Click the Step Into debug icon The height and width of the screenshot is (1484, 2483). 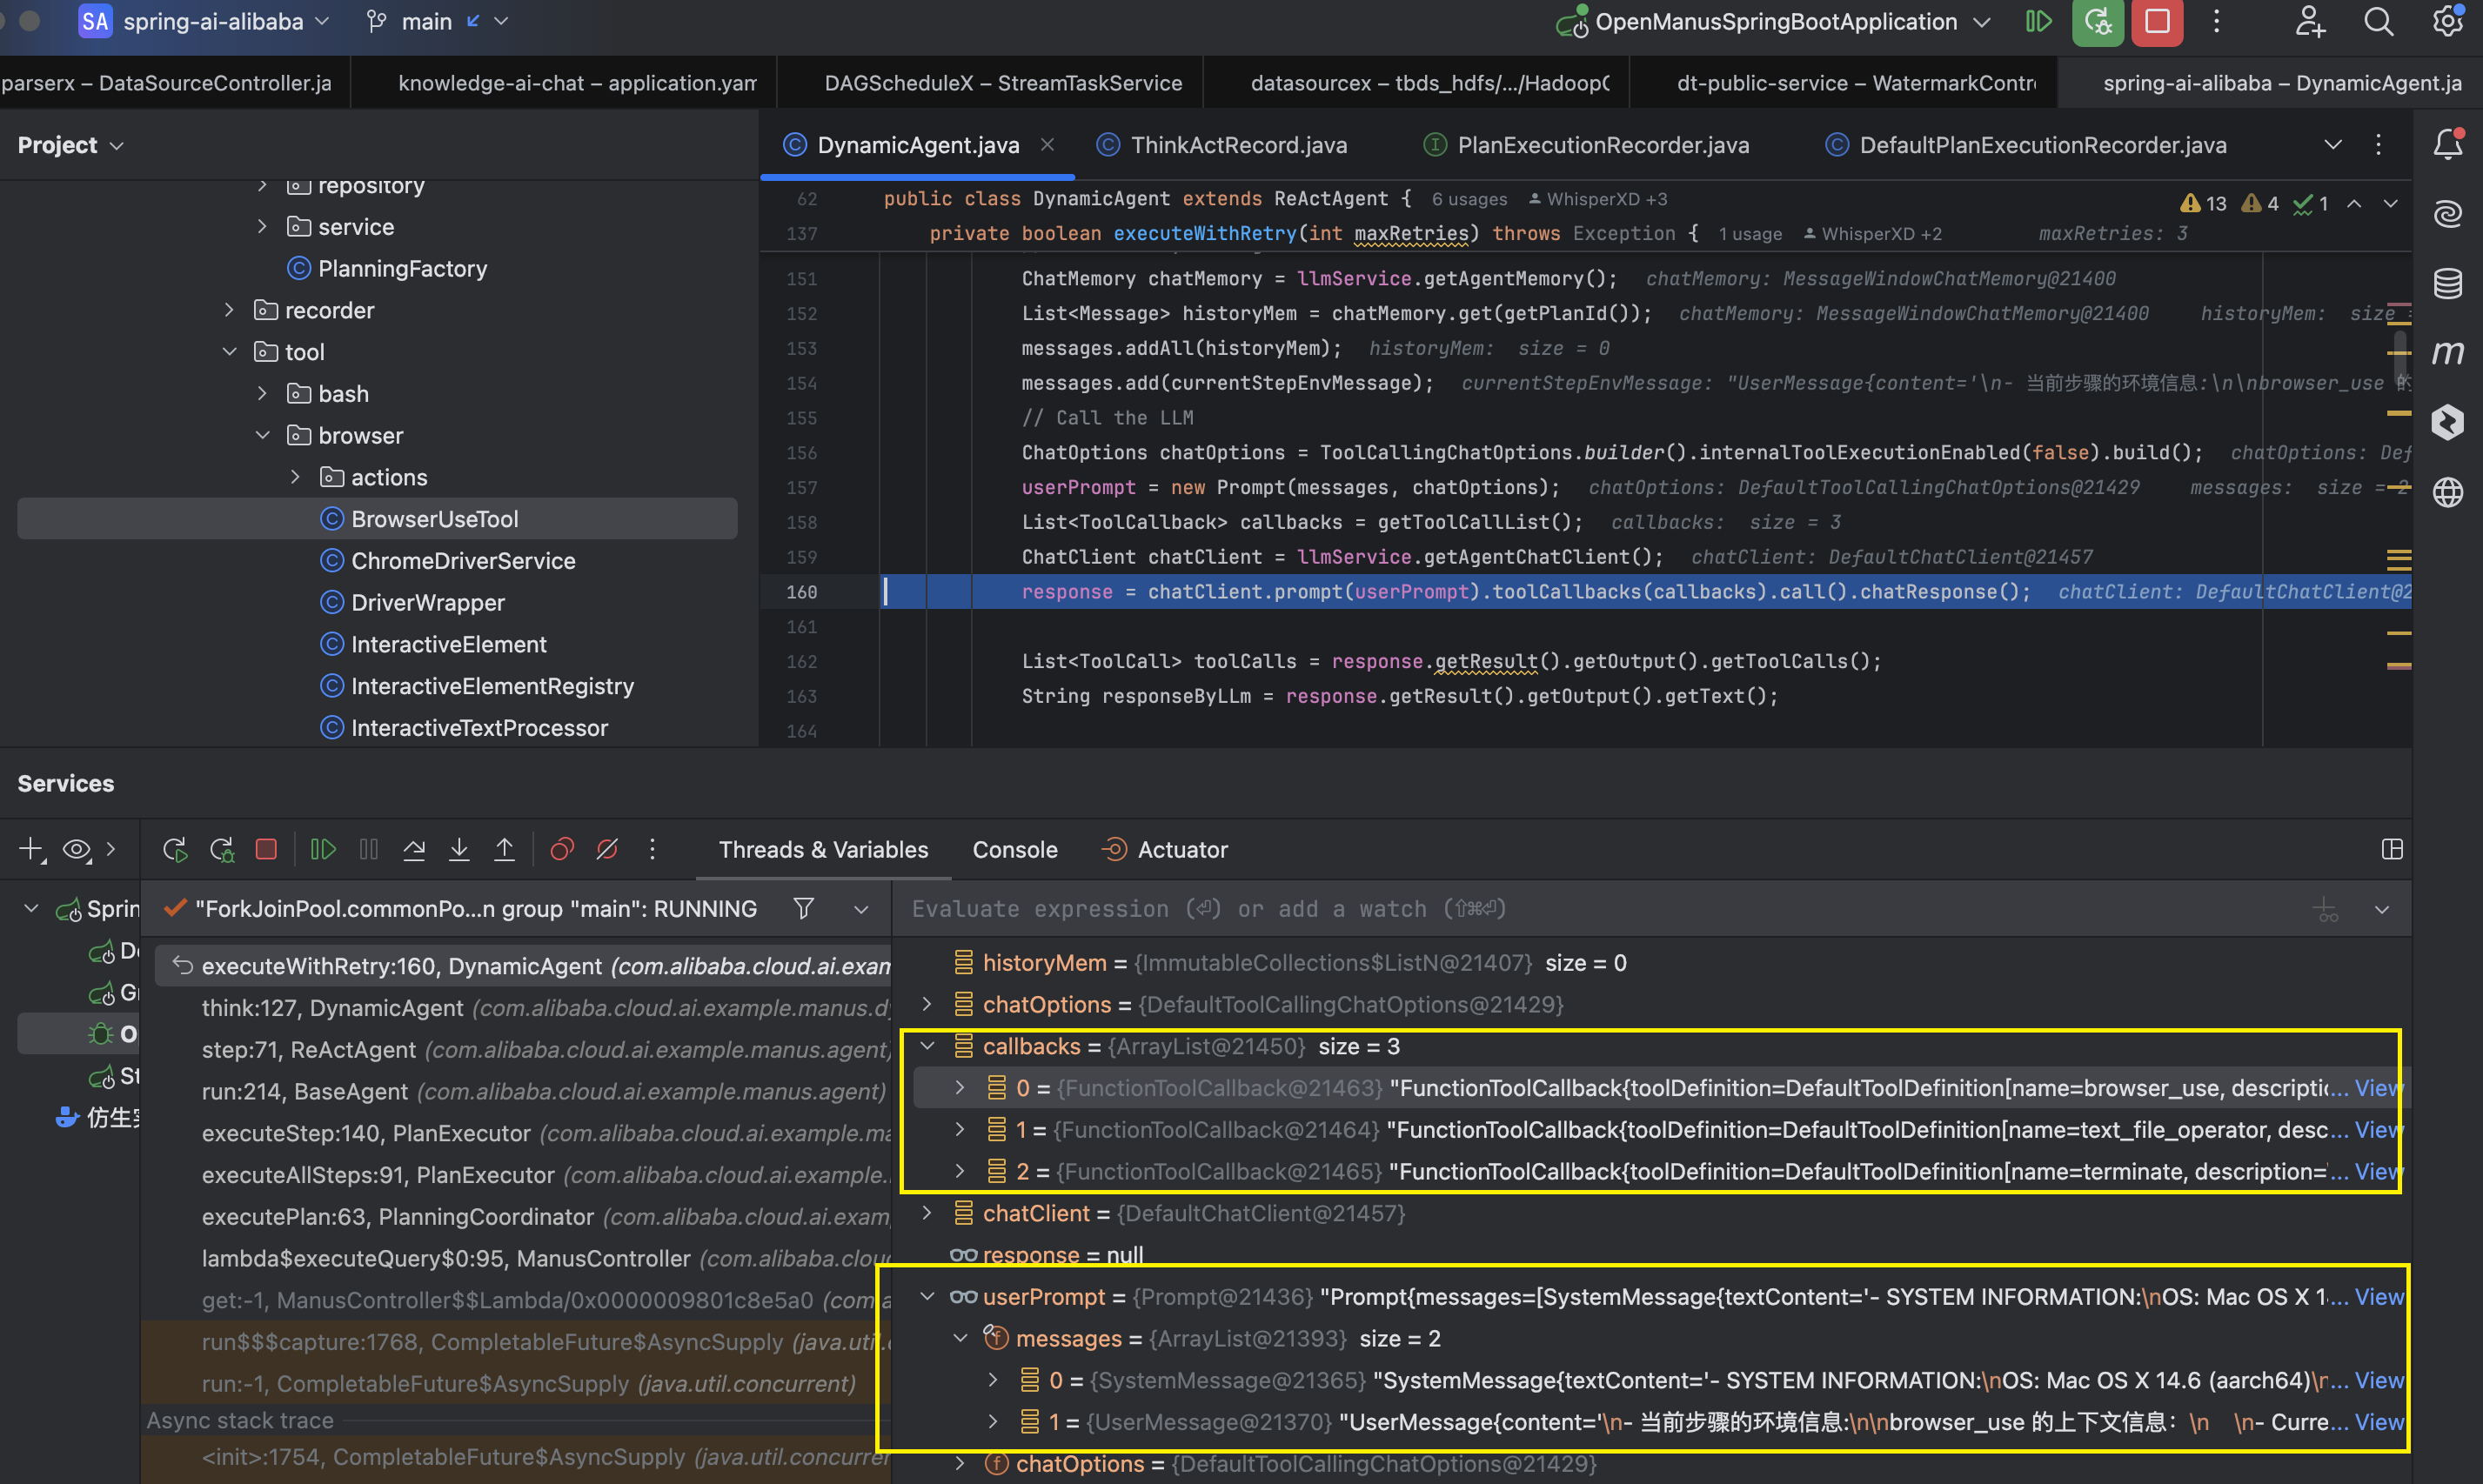(x=459, y=850)
